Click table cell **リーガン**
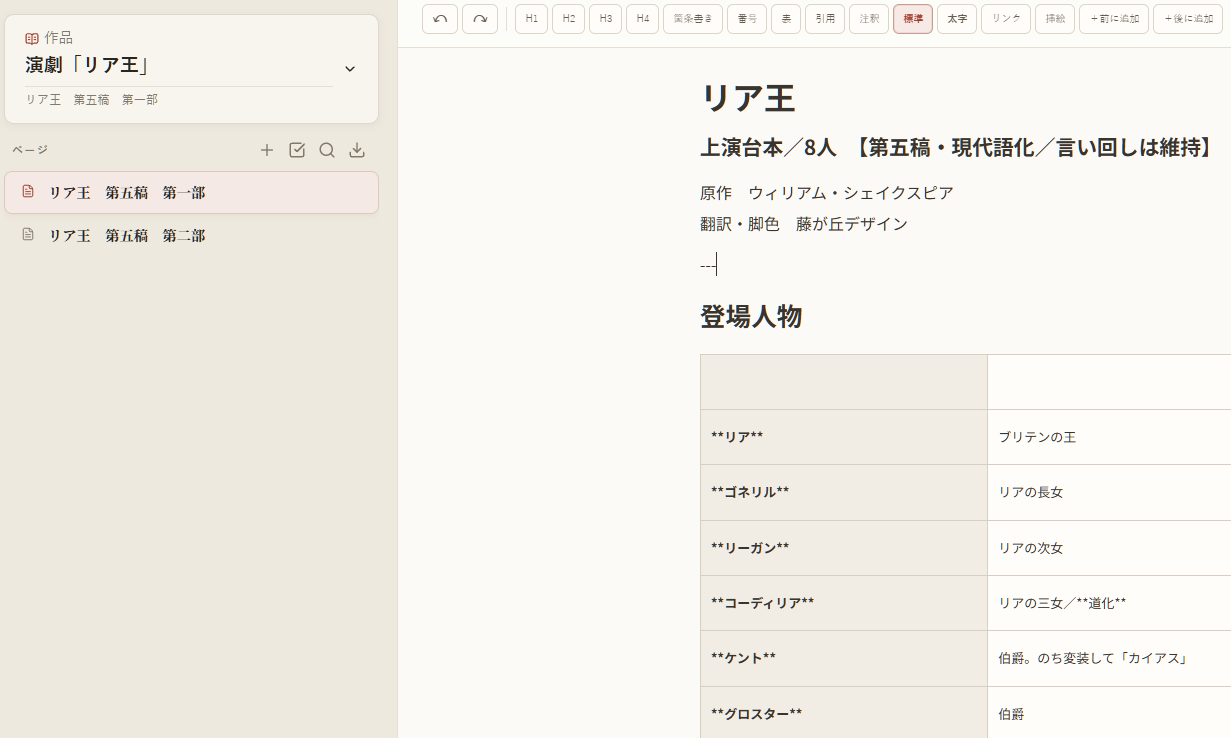This screenshot has width=1231, height=738. coord(844,548)
